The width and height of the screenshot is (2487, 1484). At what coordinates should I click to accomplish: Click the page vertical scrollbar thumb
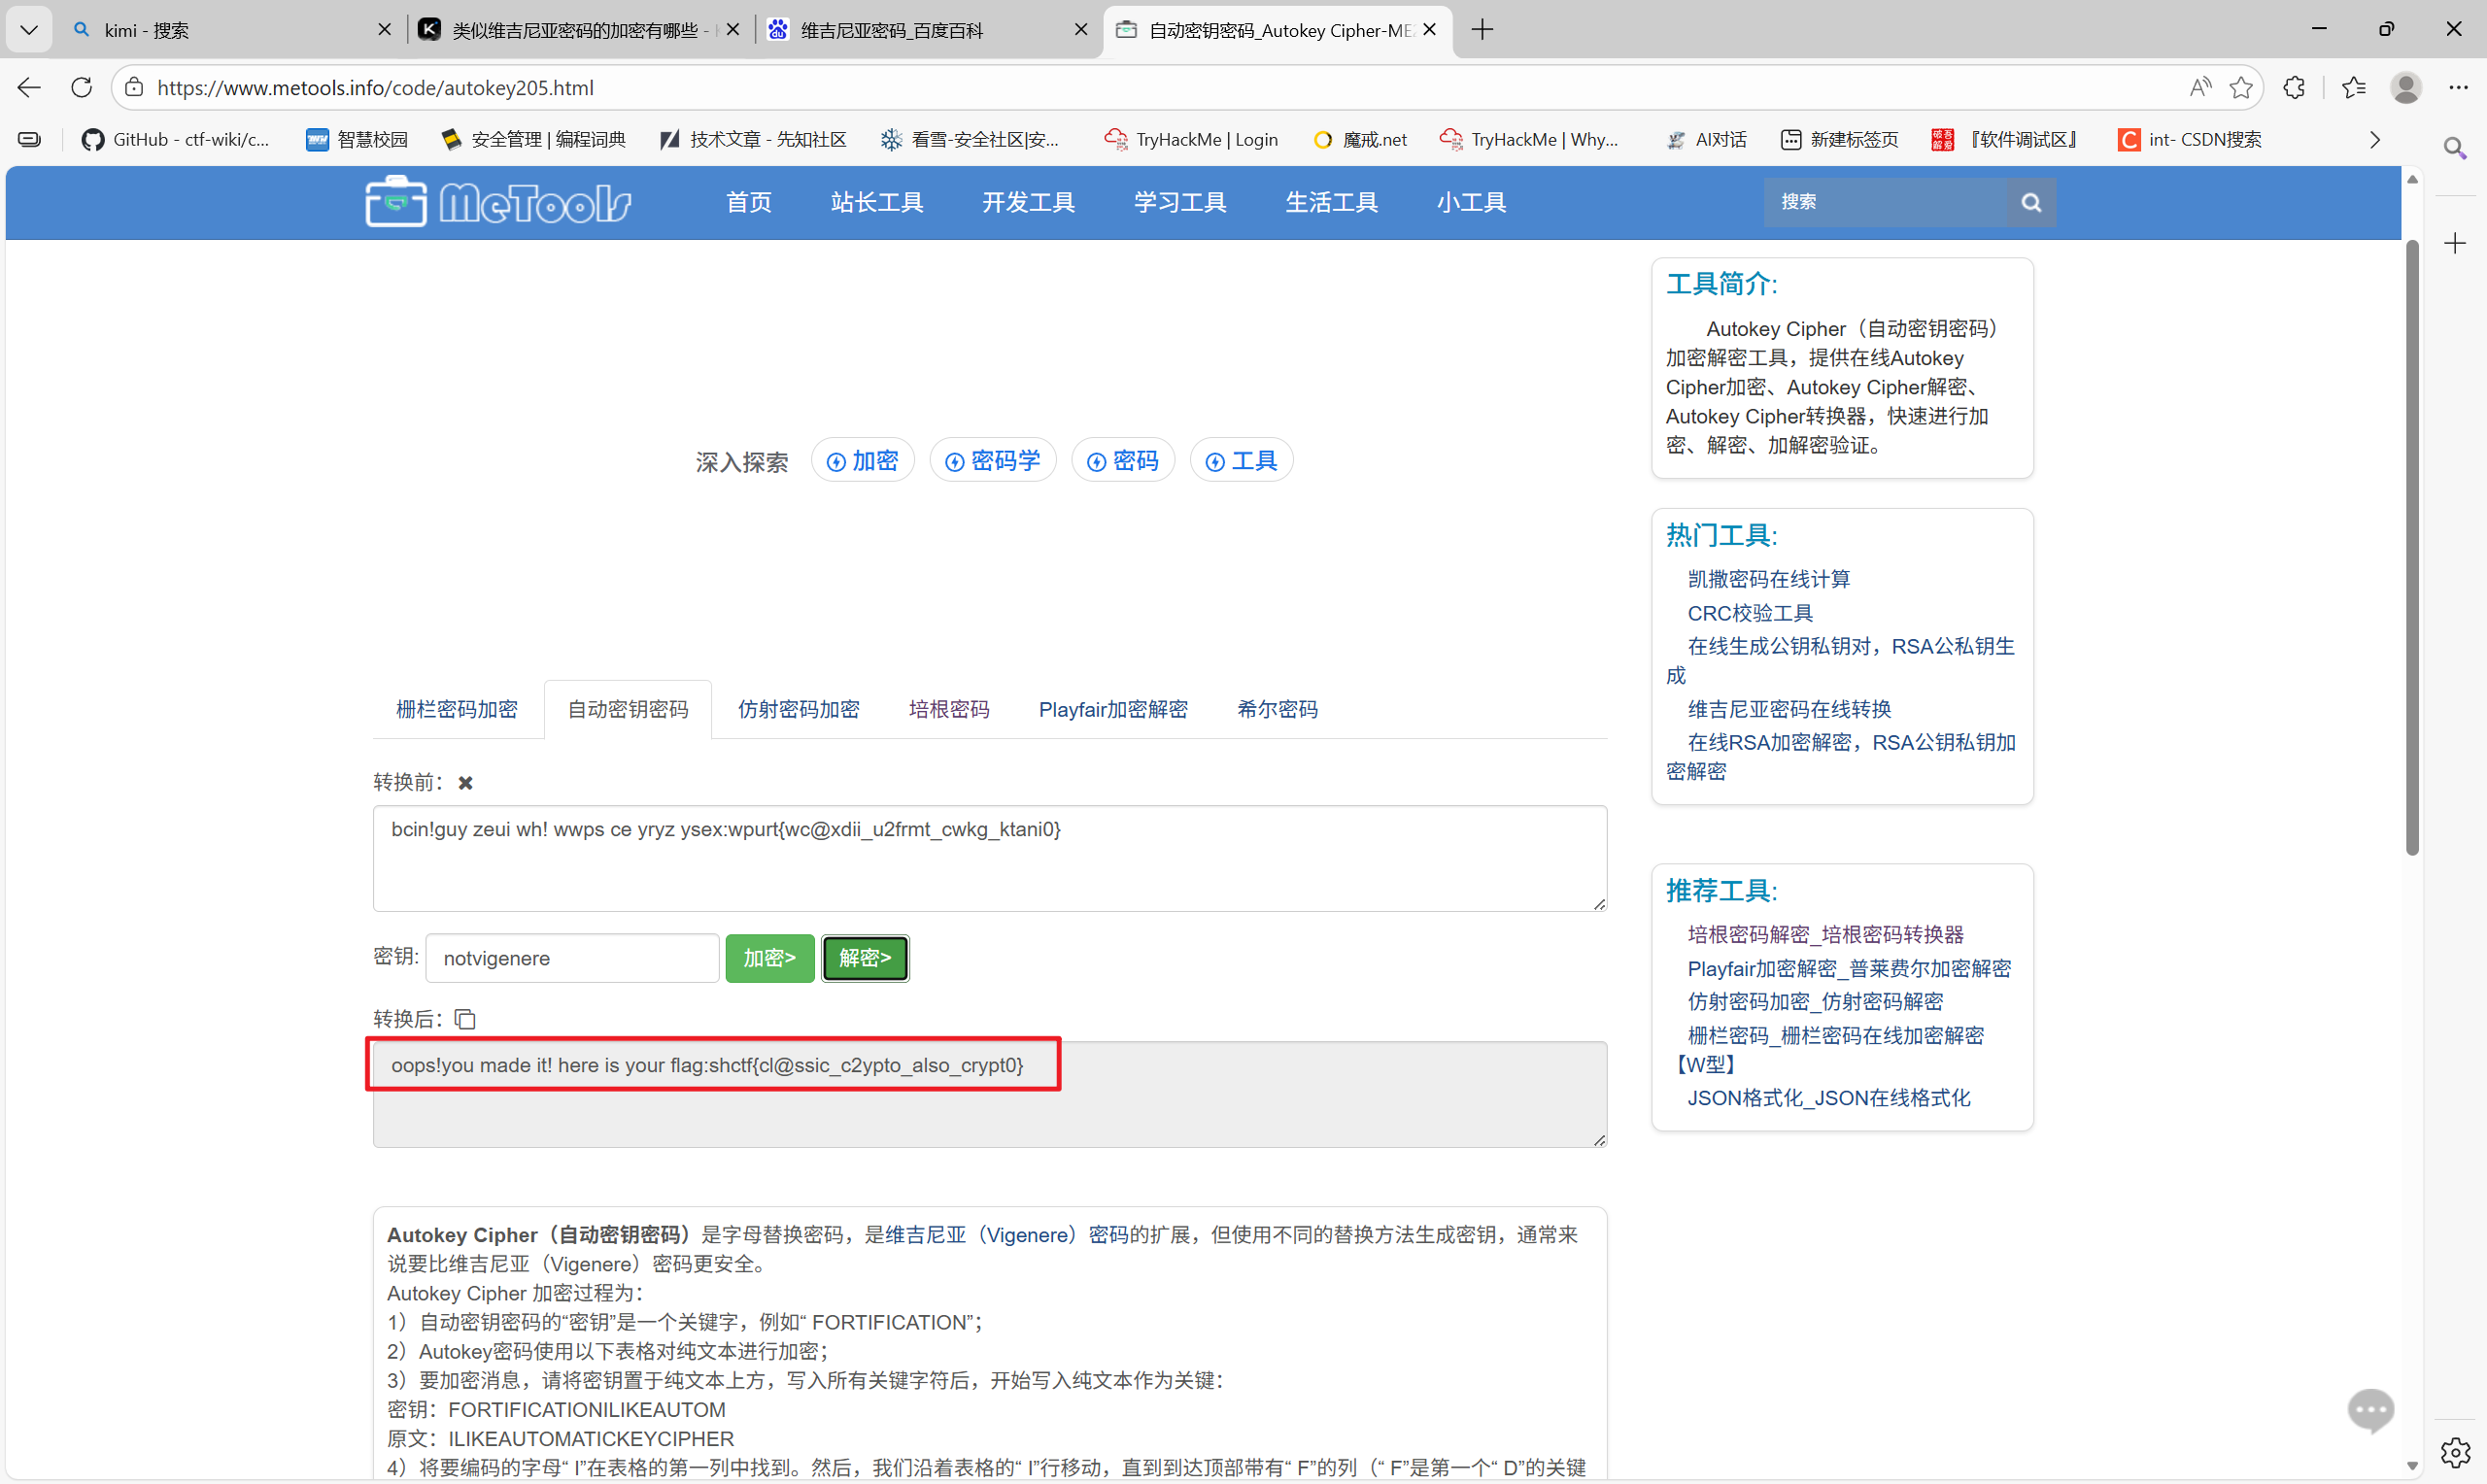[x=2412, y=550]
